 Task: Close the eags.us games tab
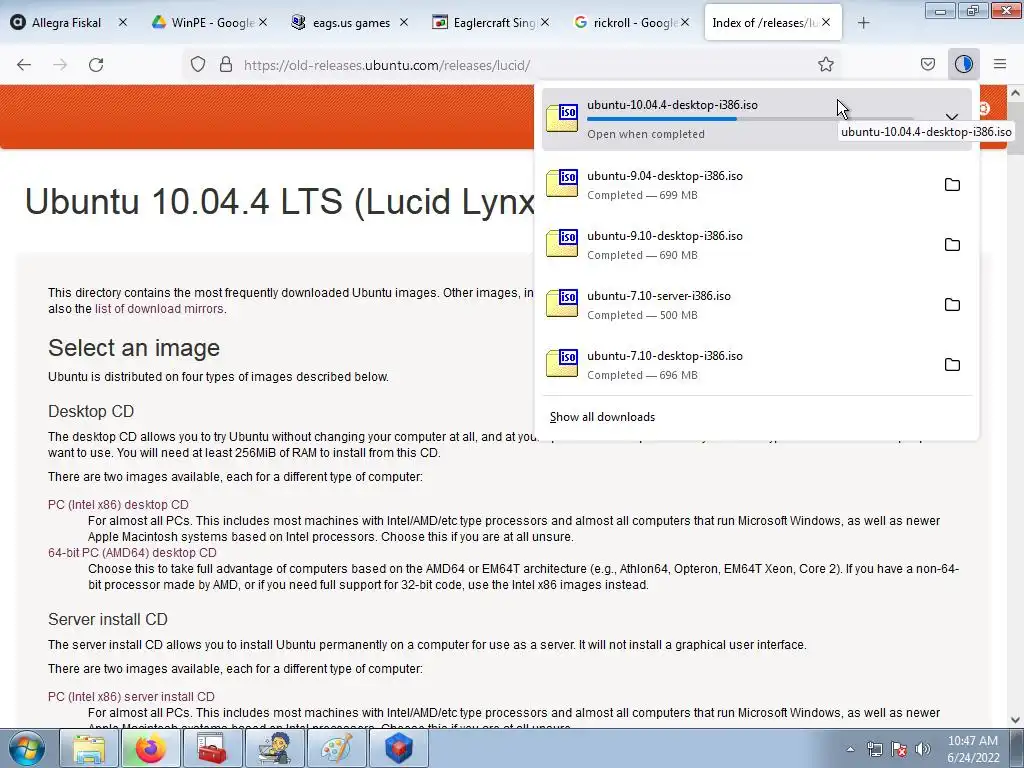point(404,22)
